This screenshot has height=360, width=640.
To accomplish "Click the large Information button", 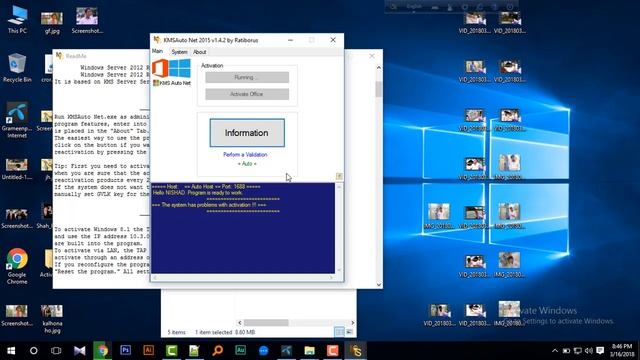I will click(247, 133).
